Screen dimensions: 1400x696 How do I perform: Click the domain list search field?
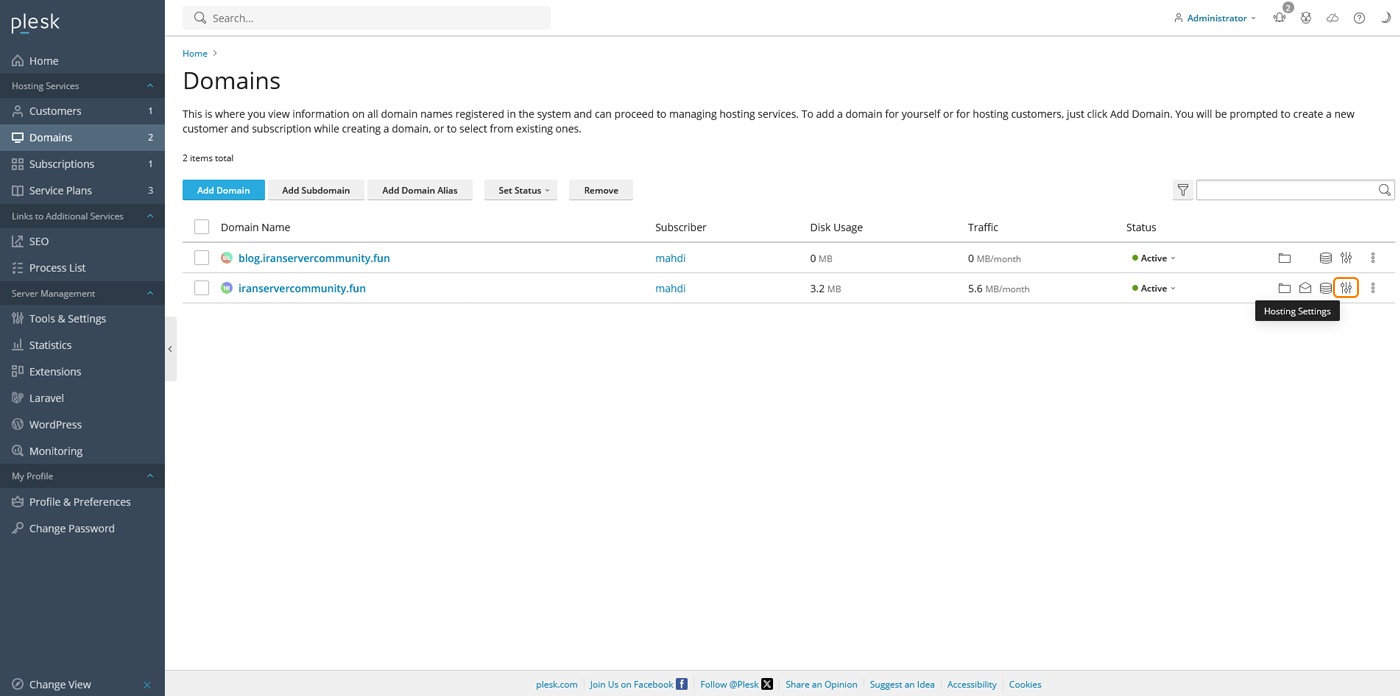point(1285,190)
